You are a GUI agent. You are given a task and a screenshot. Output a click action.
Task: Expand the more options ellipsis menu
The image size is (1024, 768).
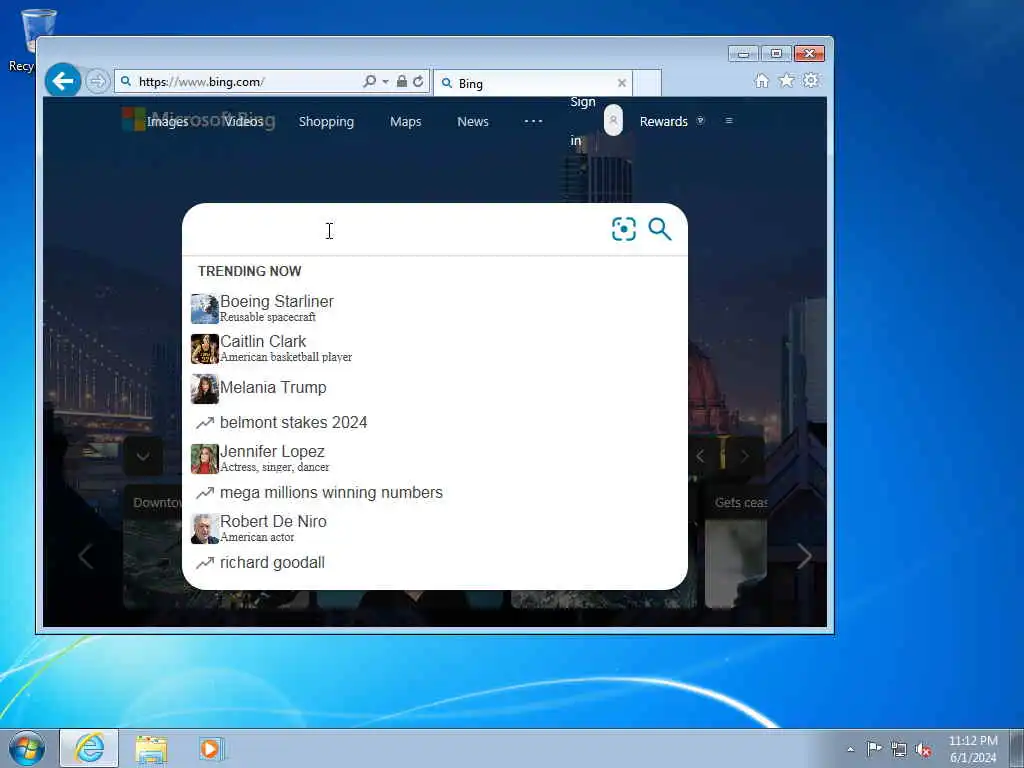click(533, 121)
